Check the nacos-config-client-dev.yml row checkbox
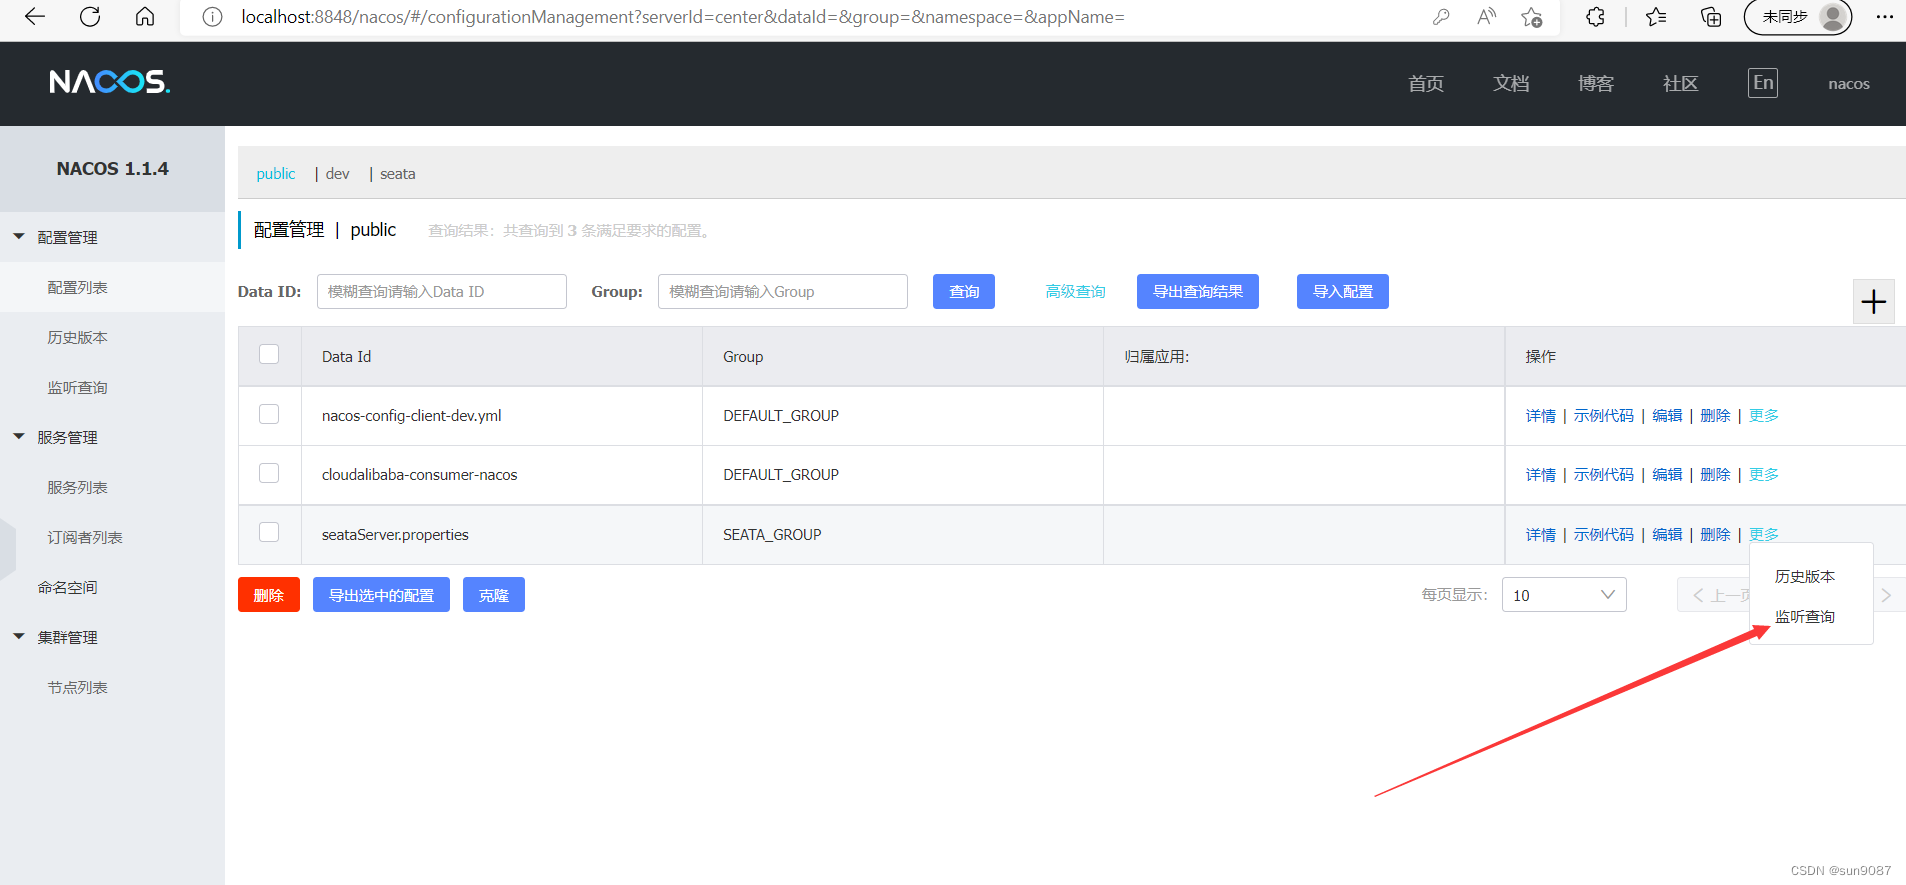 (269, 414)
